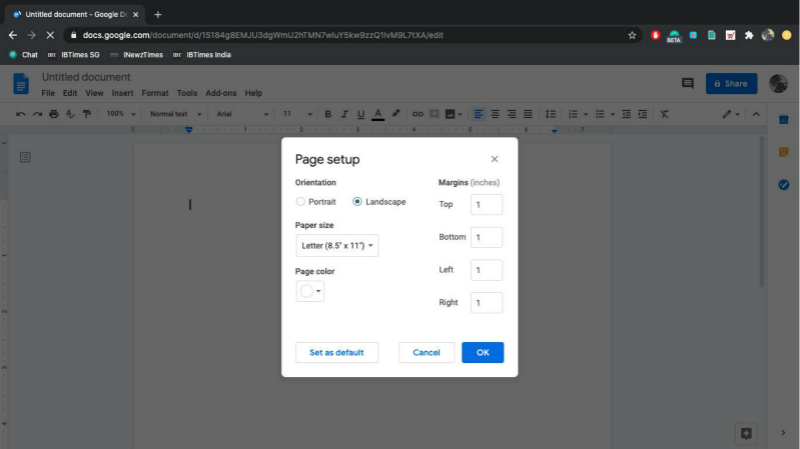800x449 pixels.
Task: Bookmark page with star icon
Action: point(632,35)
